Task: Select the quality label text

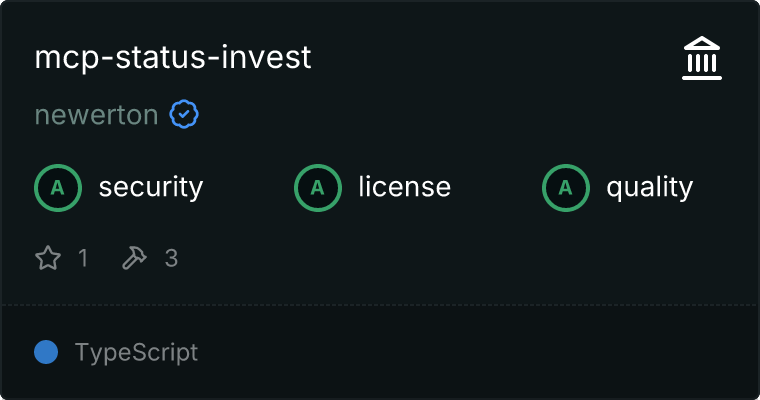Action: point(649,187)
